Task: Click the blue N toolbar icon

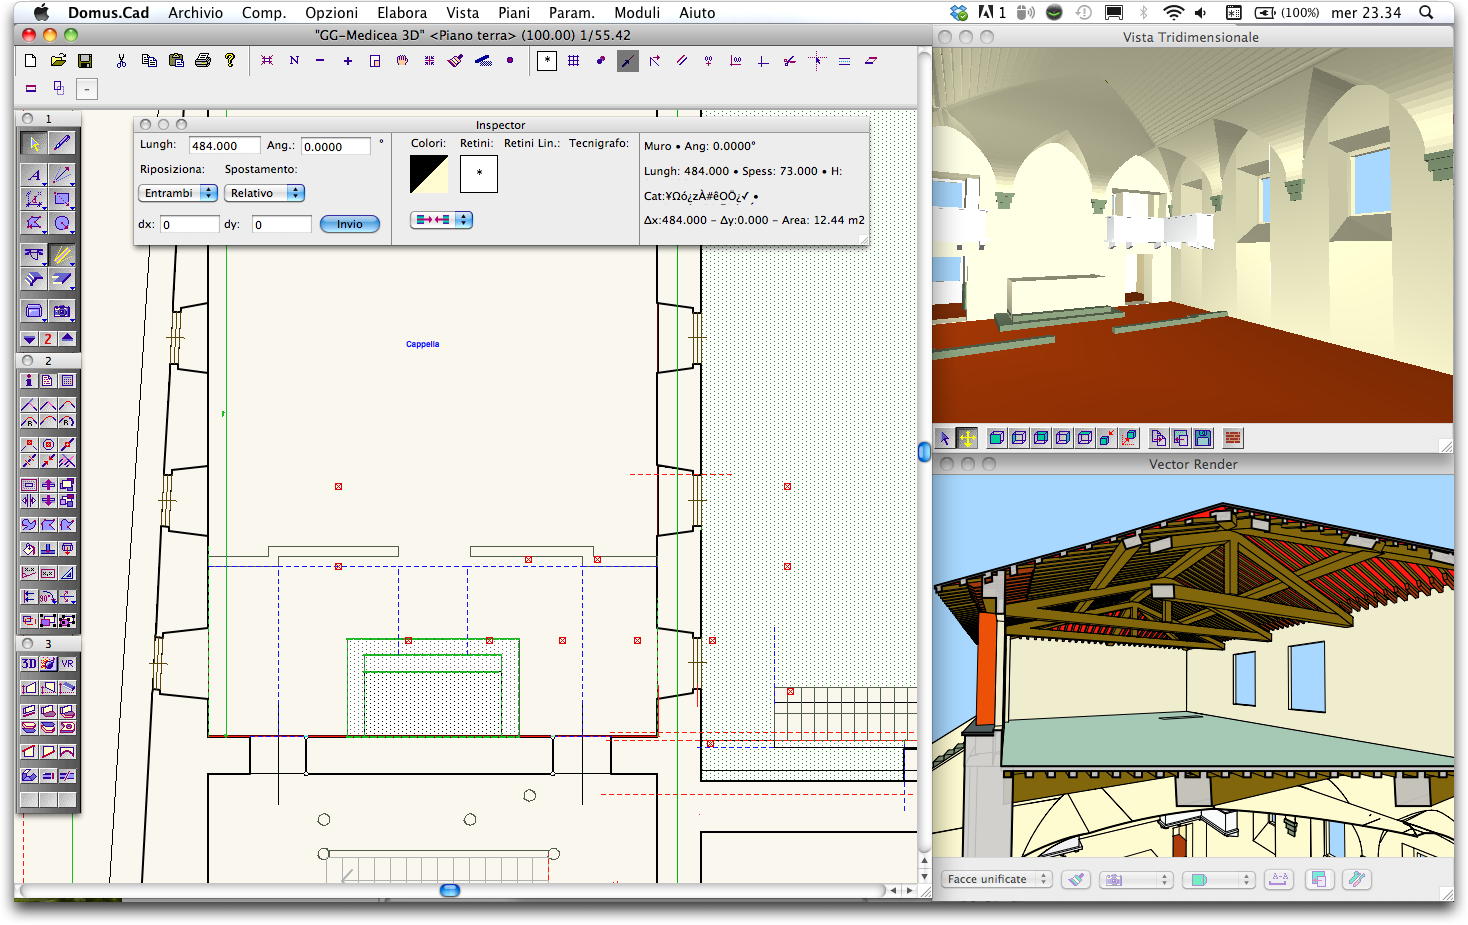Action: (294, 61)
